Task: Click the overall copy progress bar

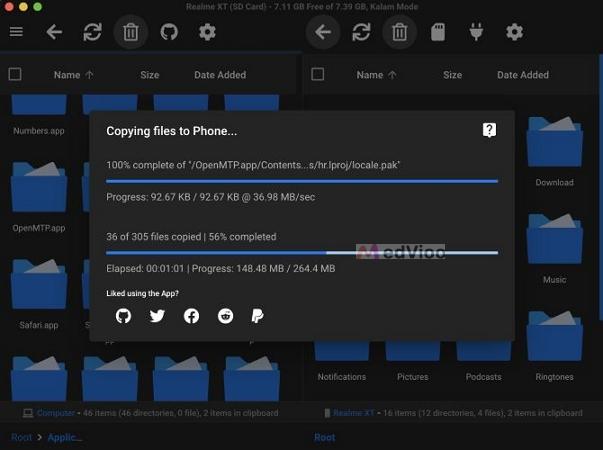Action: pos(302,253)
